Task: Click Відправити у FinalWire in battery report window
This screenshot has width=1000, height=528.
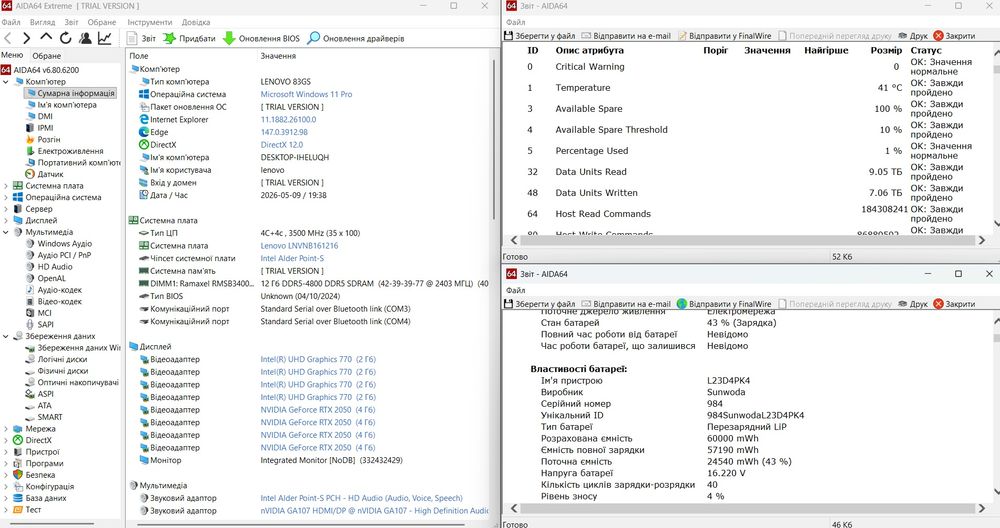Action: point(724,304)
